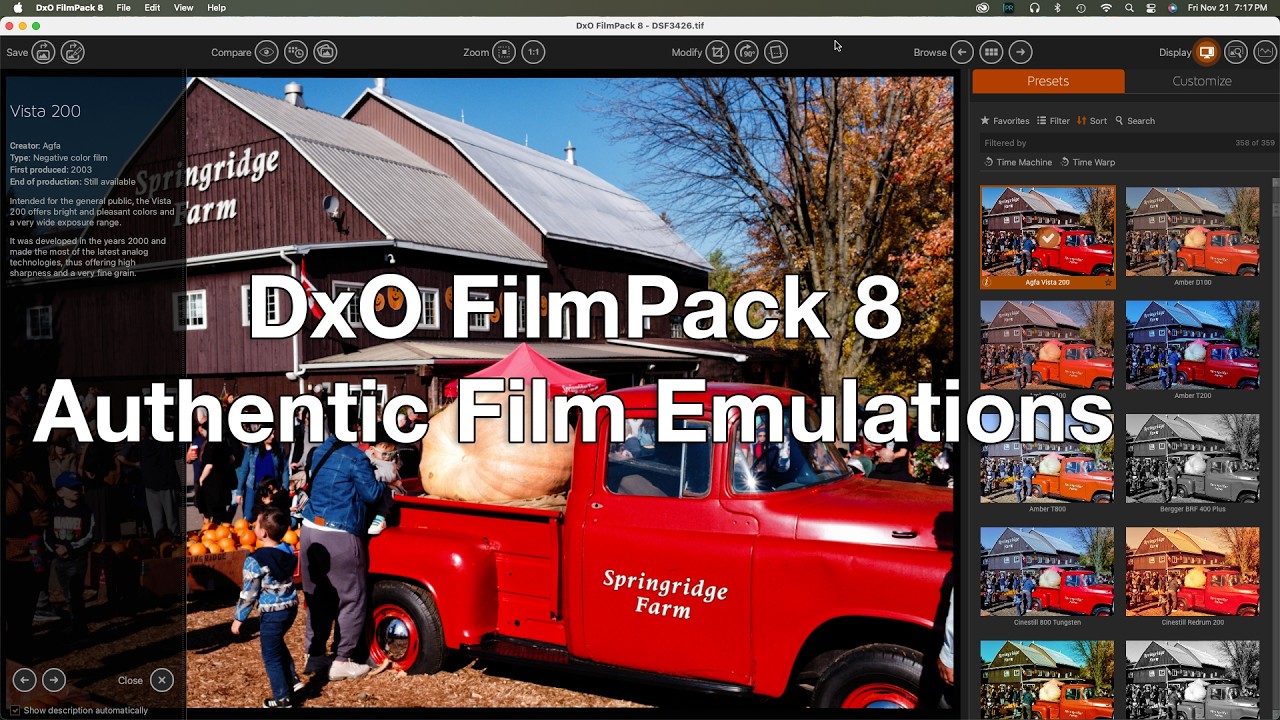Open Time Machine
The height and width of the screenshot is (720, 1280).
1018,162
